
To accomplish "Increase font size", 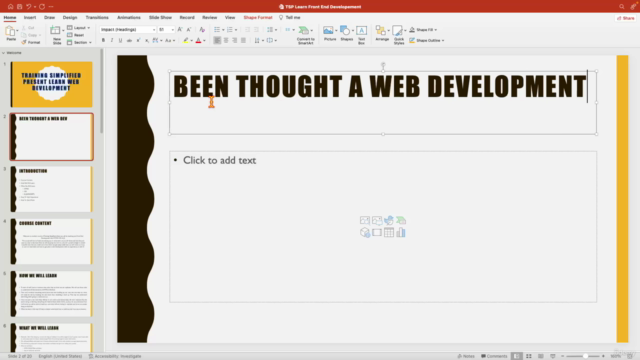I will [180, 29].
